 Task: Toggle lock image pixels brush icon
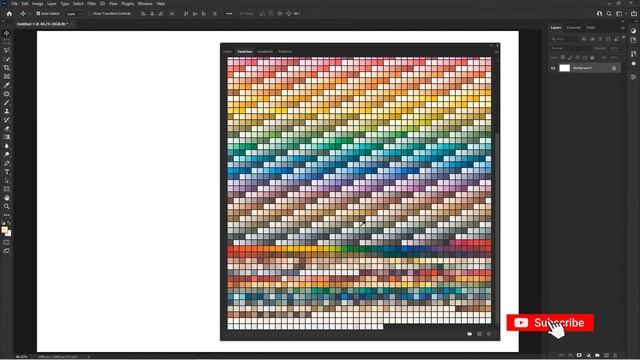(570, 58)
